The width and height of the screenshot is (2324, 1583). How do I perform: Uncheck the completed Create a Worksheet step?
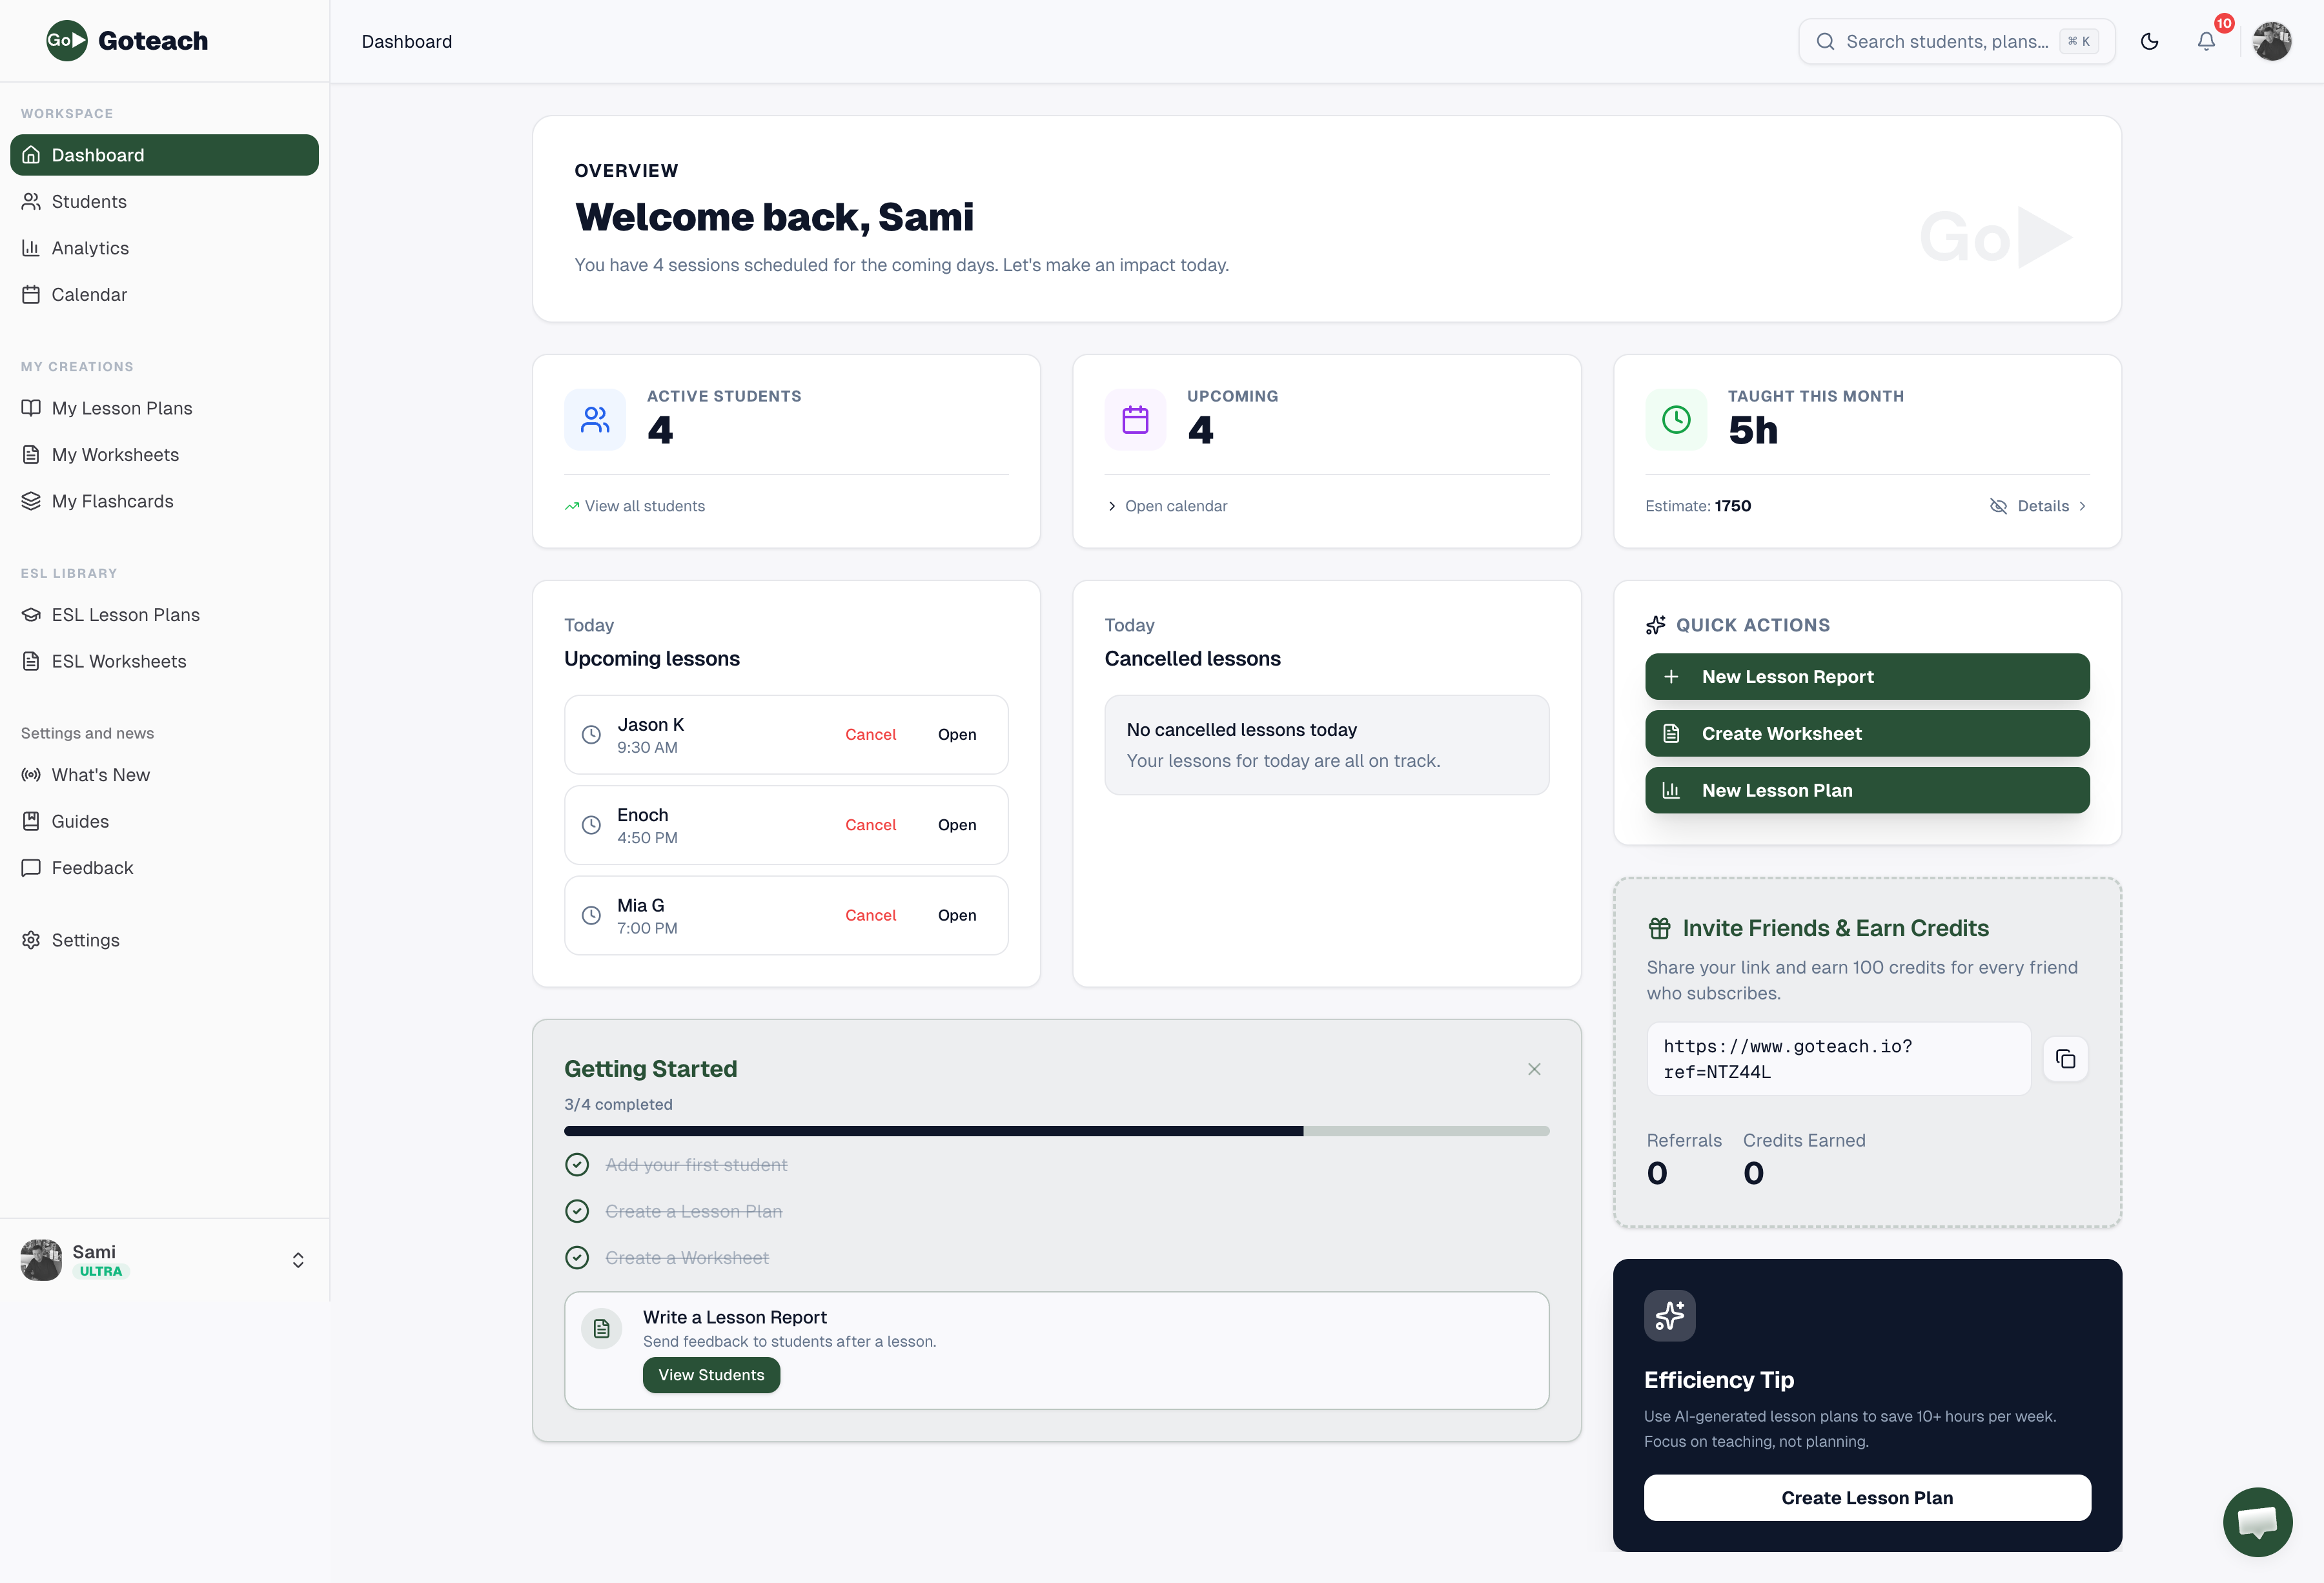pos(577,1257)
